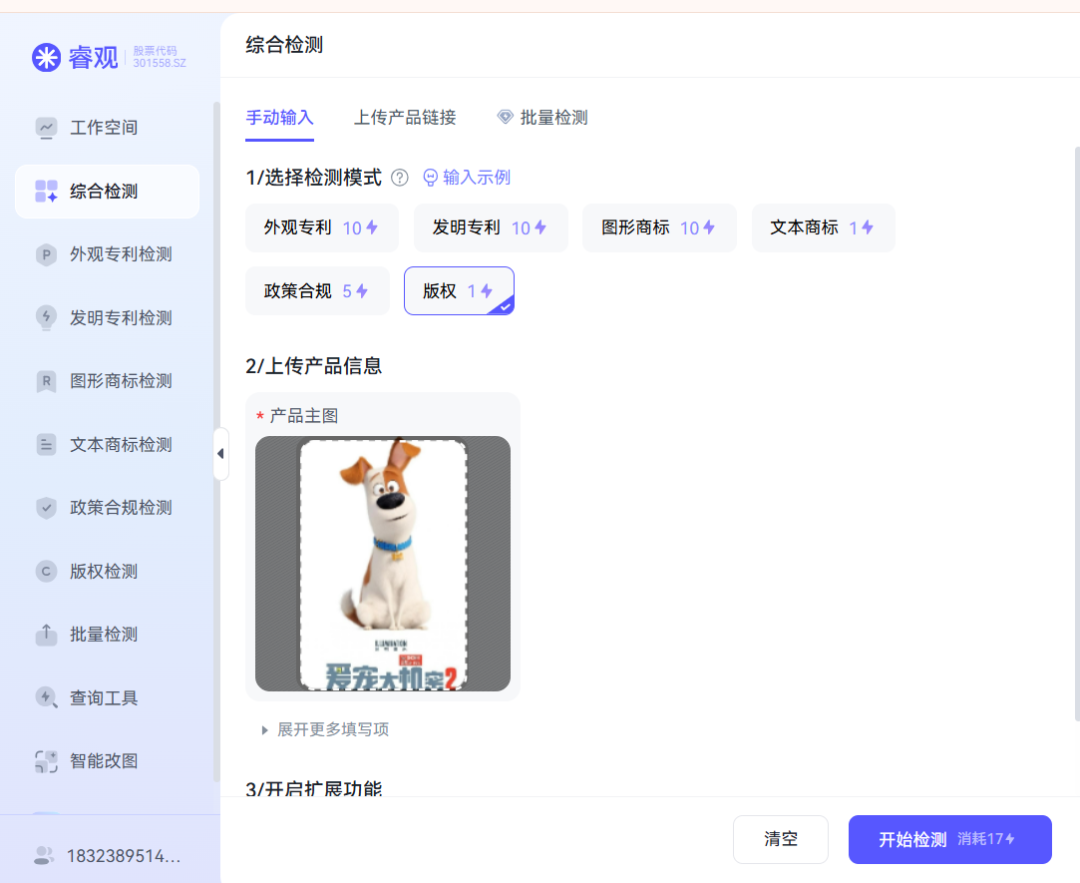Switch to the 上传产品链接 tab

pyautogui.click(x=404, y=117)
